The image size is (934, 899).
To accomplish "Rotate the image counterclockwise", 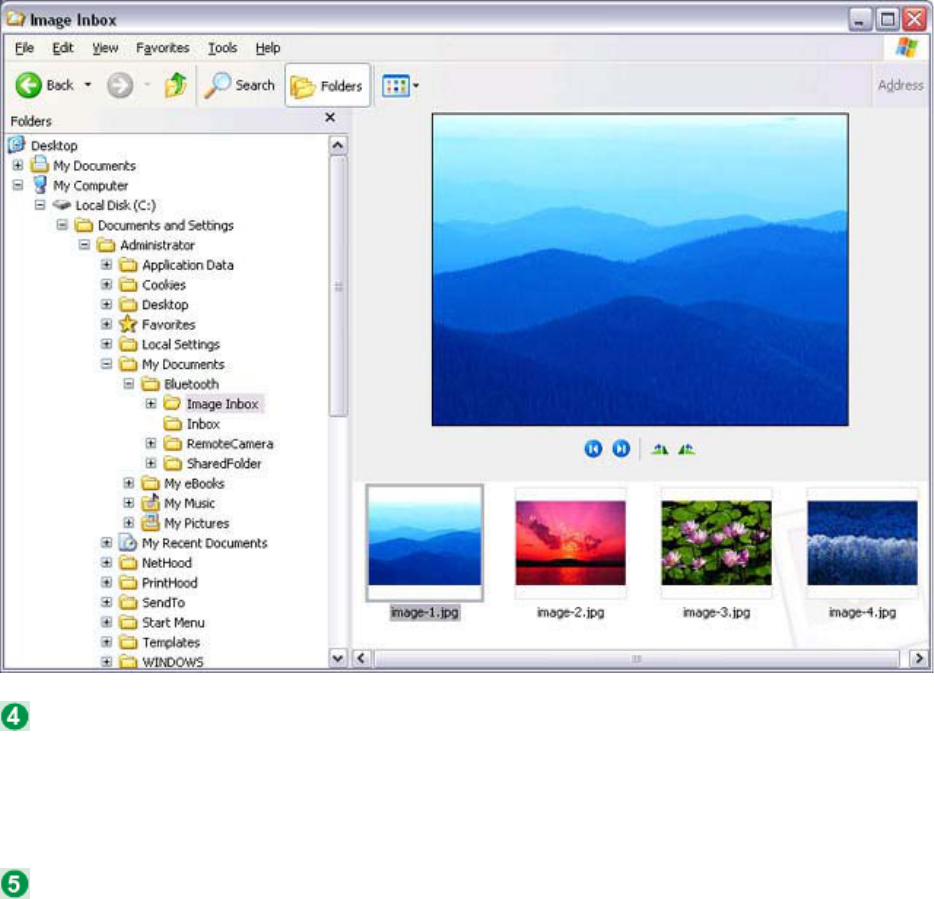I will tap(687, 449).
